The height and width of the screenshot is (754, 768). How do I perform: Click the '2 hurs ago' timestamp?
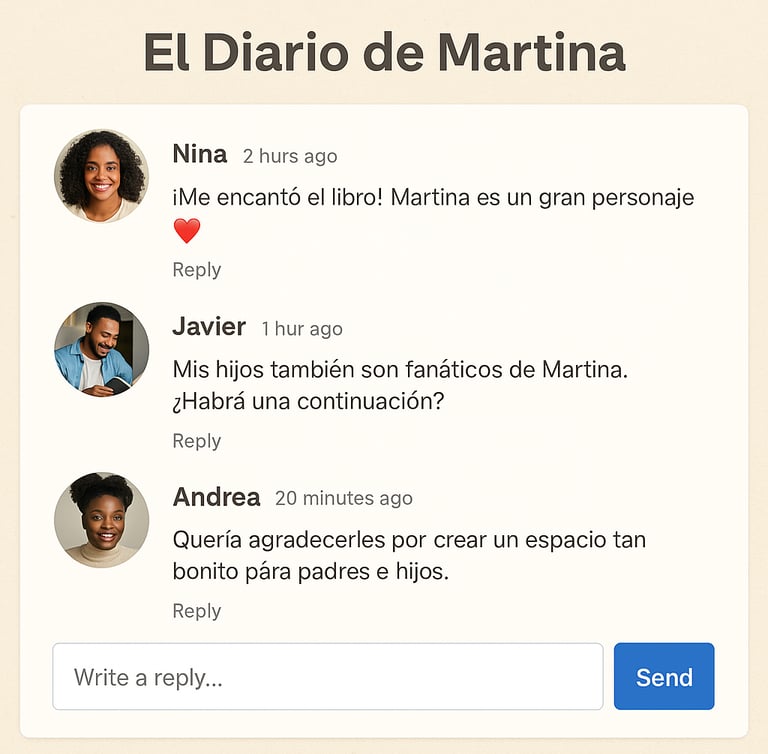pos(290,156)
